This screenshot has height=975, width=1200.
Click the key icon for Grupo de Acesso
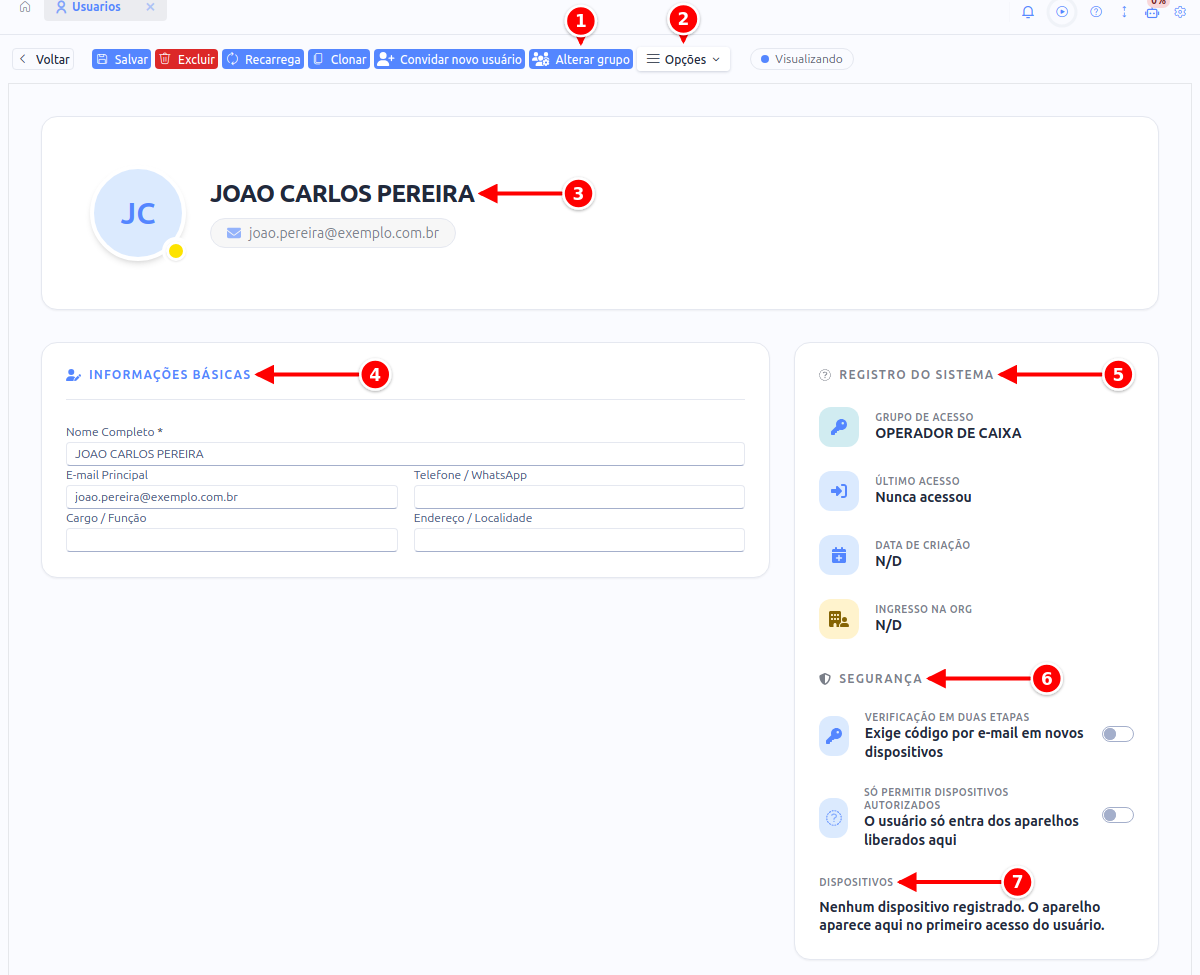tap(839, 427)
